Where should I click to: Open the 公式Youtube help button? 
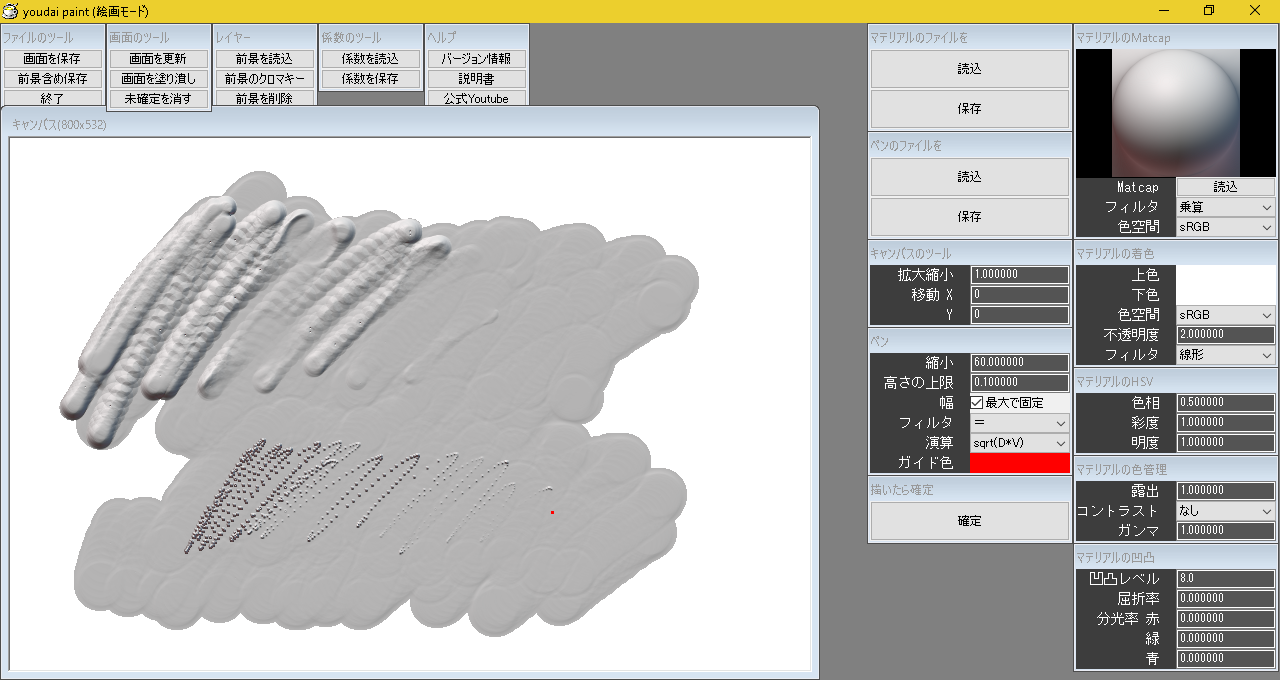tap(476, 99)
